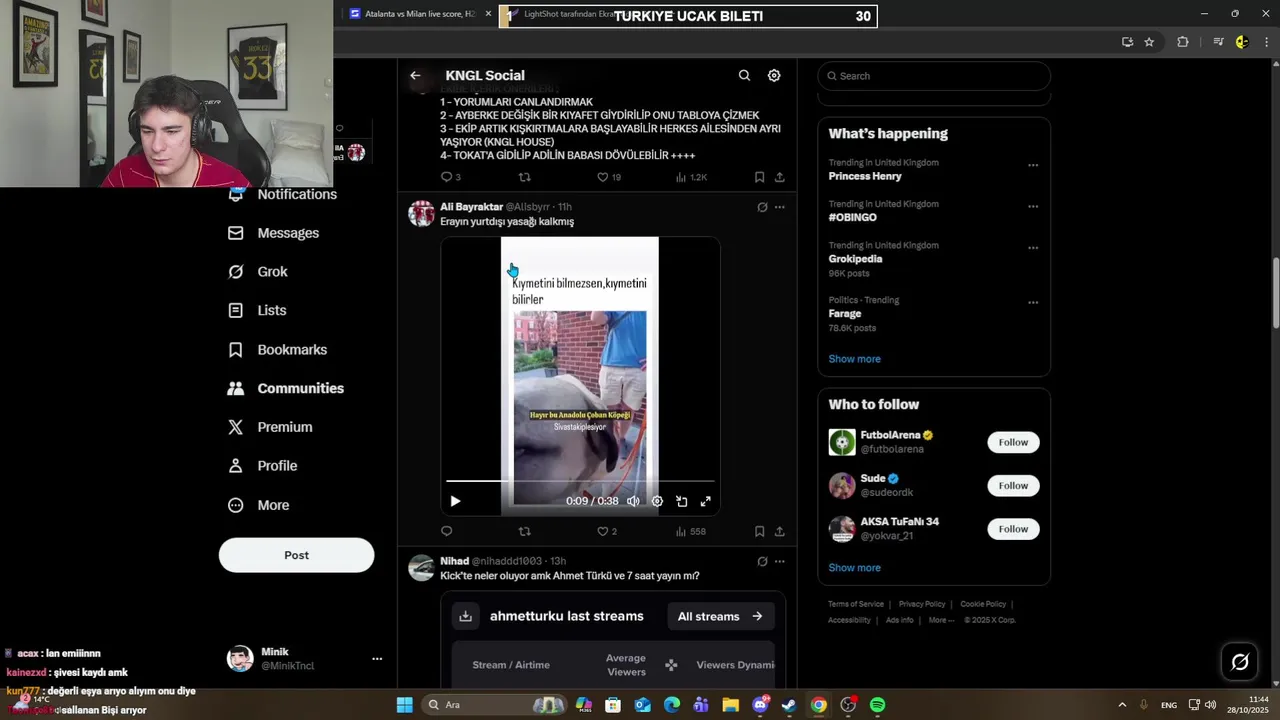Follow Sude account
The image size is (1280, 720).
coord(1013,485)
